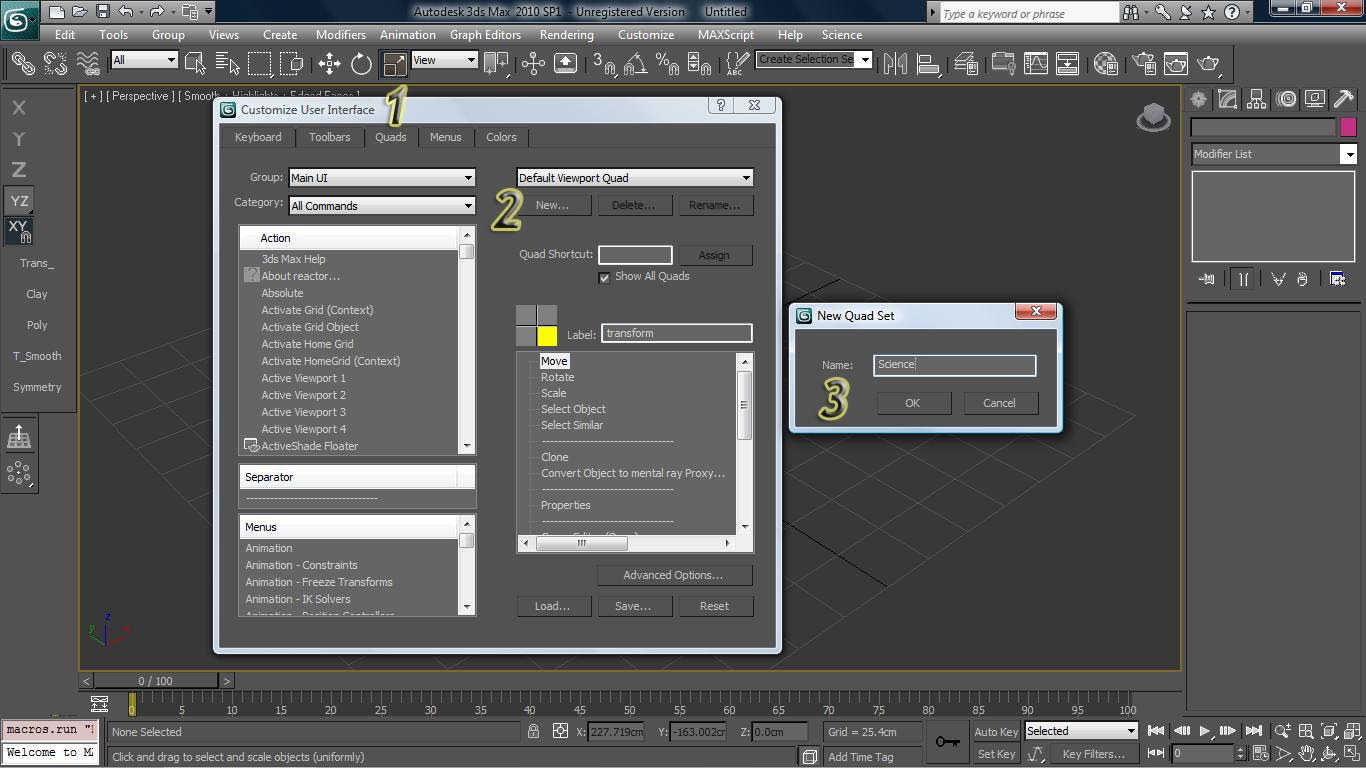This screenshot has height=768, width=1366.
Task: Open the Default Viewport Quad dropdown
Action: [x=635, y=178]
